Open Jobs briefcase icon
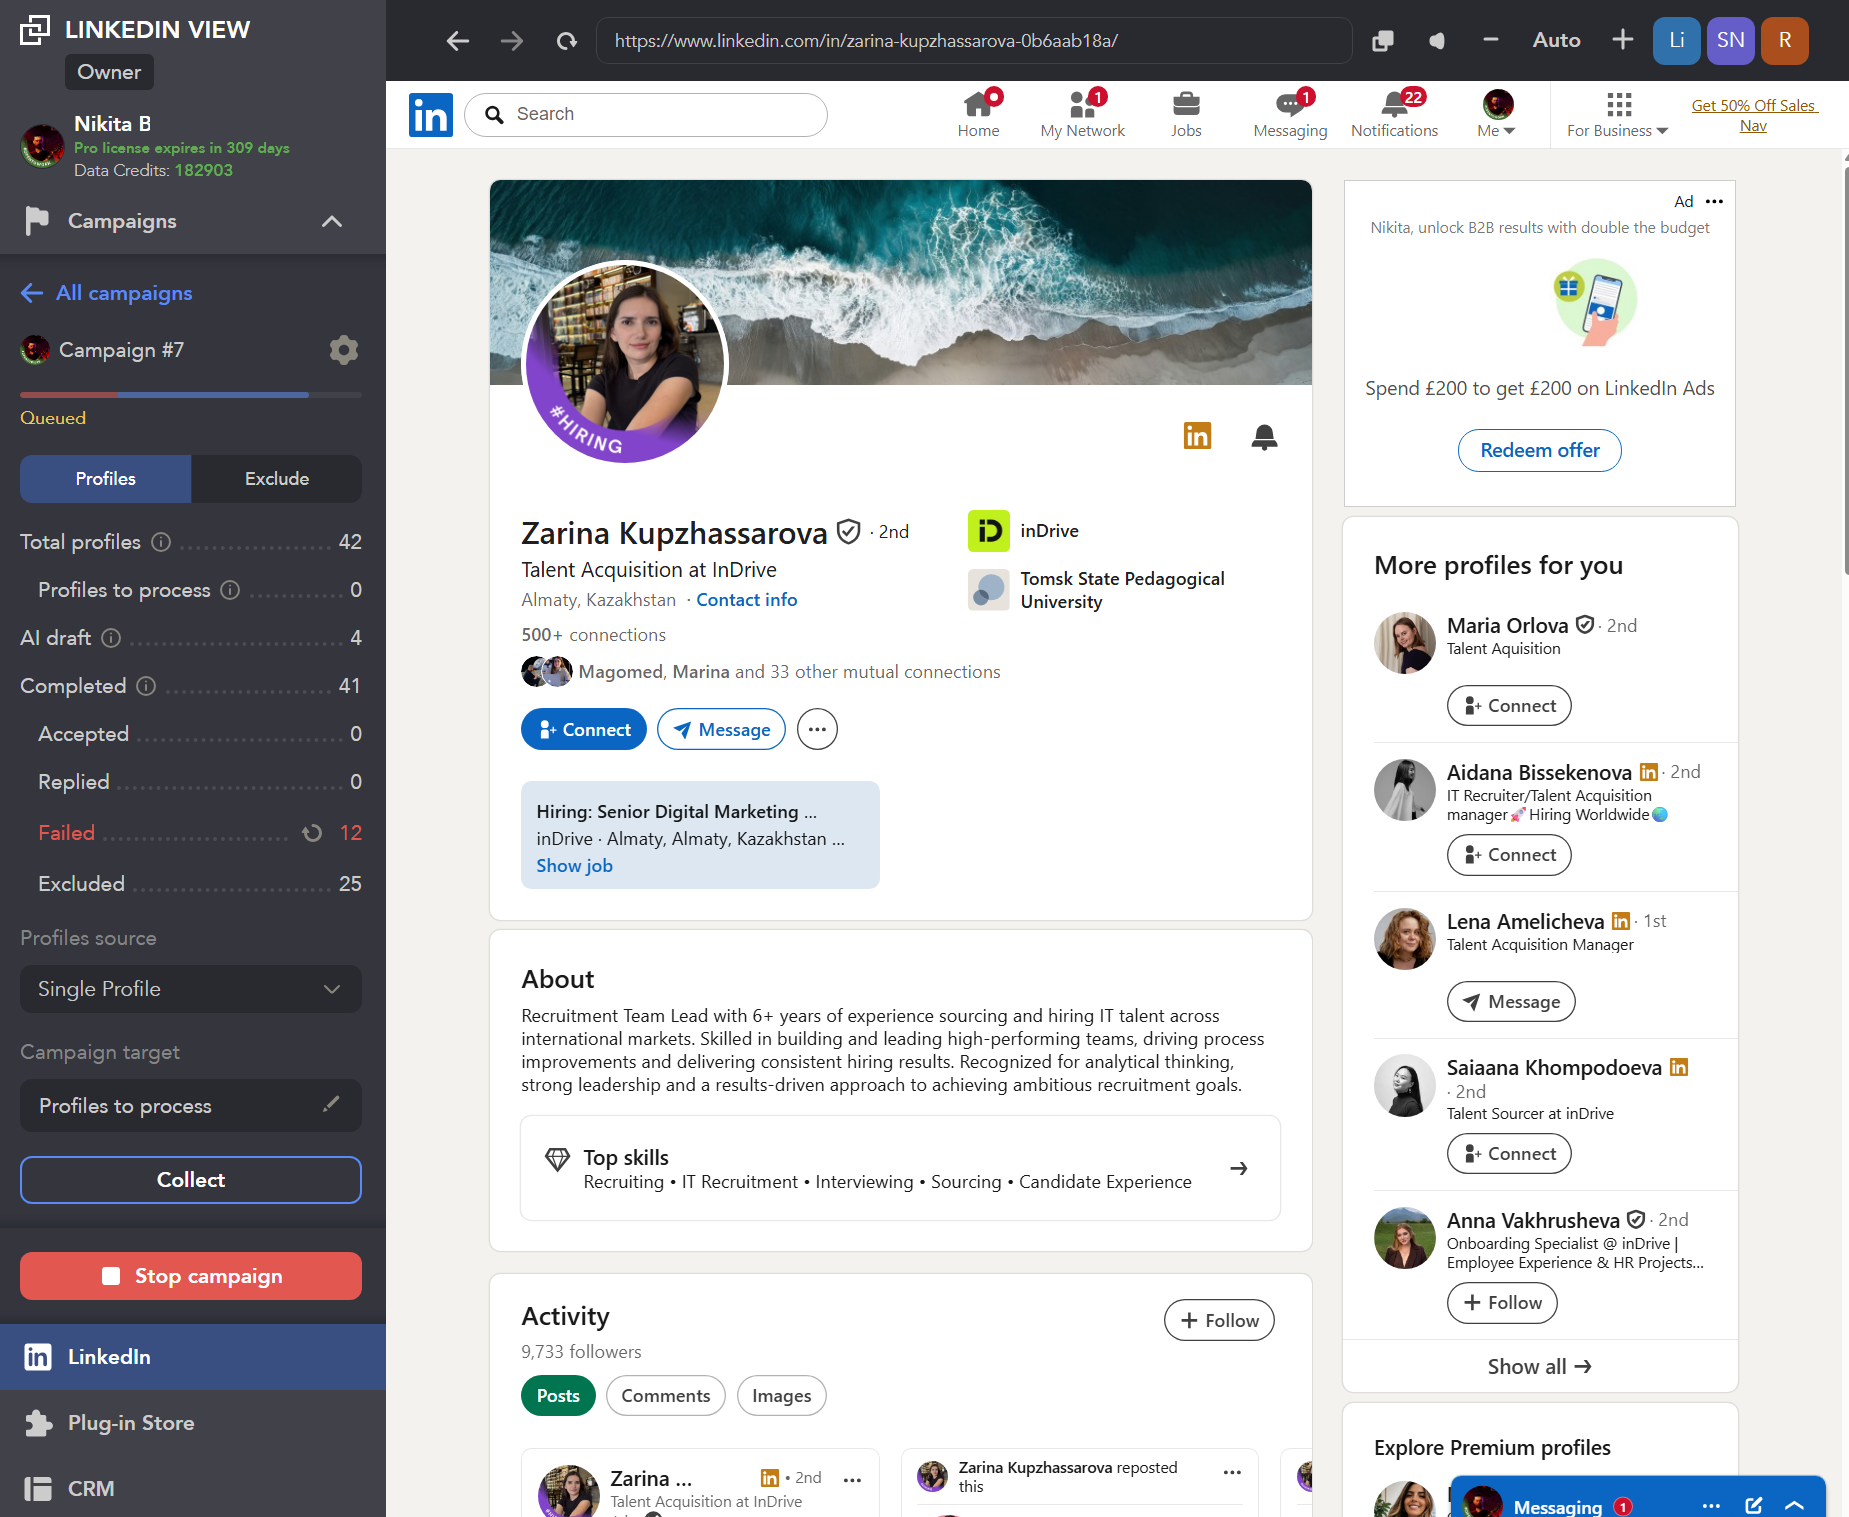 (x=1186, y=114)
